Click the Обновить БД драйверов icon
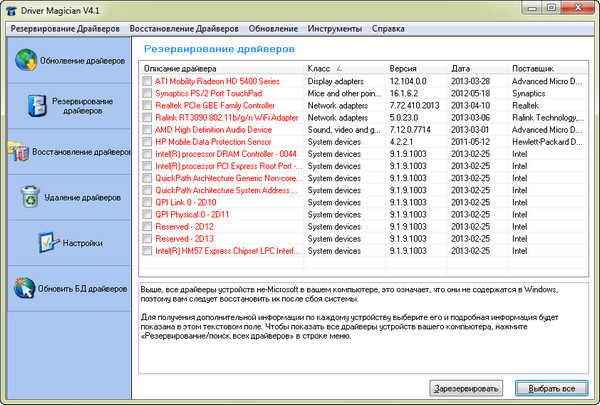 [22, 289]
